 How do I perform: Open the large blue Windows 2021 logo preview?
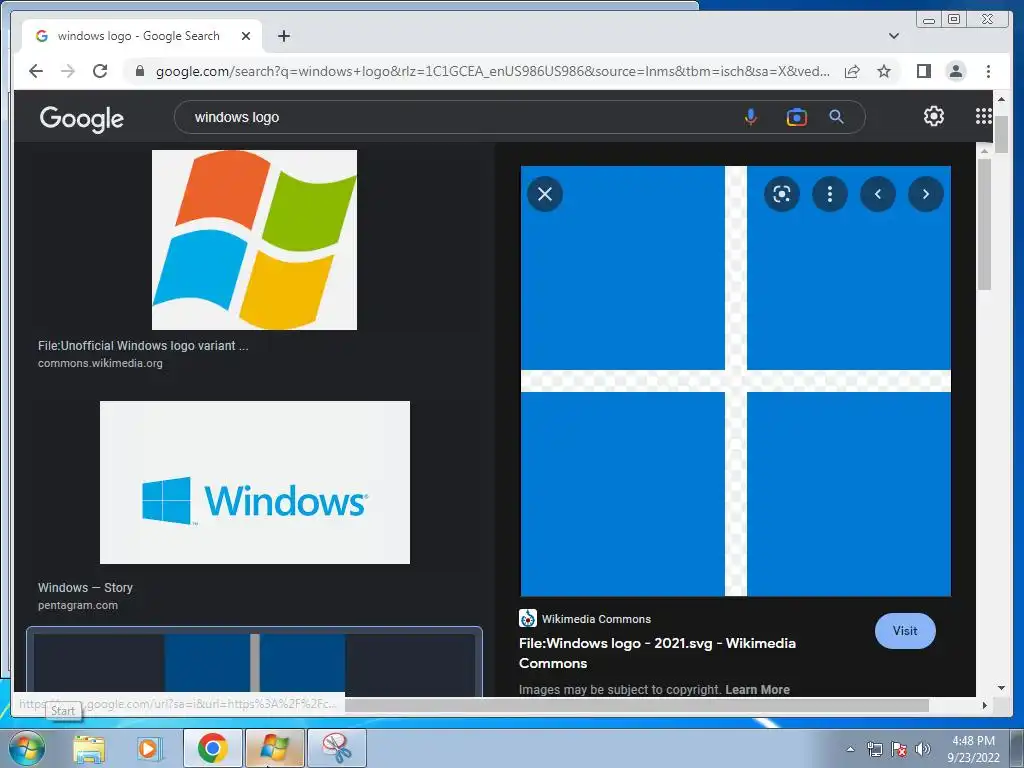[x=735, y=381]
